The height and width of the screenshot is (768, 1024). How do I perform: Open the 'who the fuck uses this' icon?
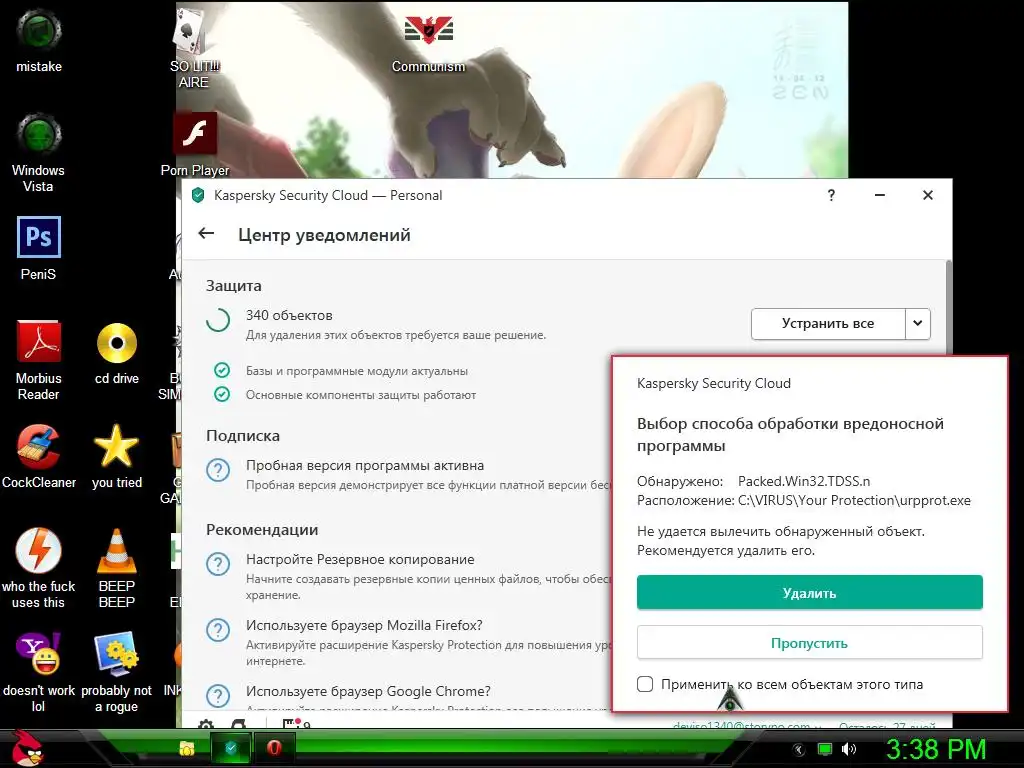tap(39, 567)
